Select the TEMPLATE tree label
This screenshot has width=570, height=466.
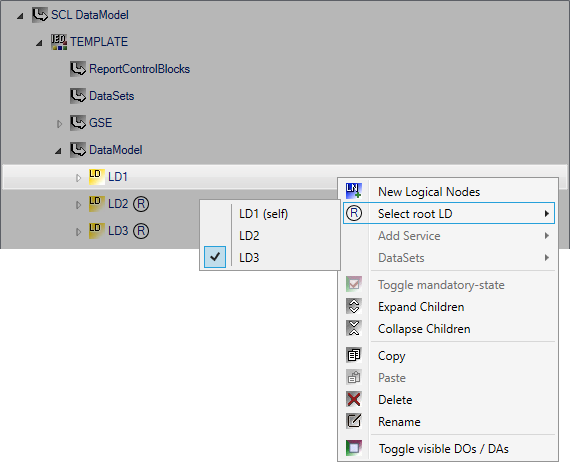99,42
